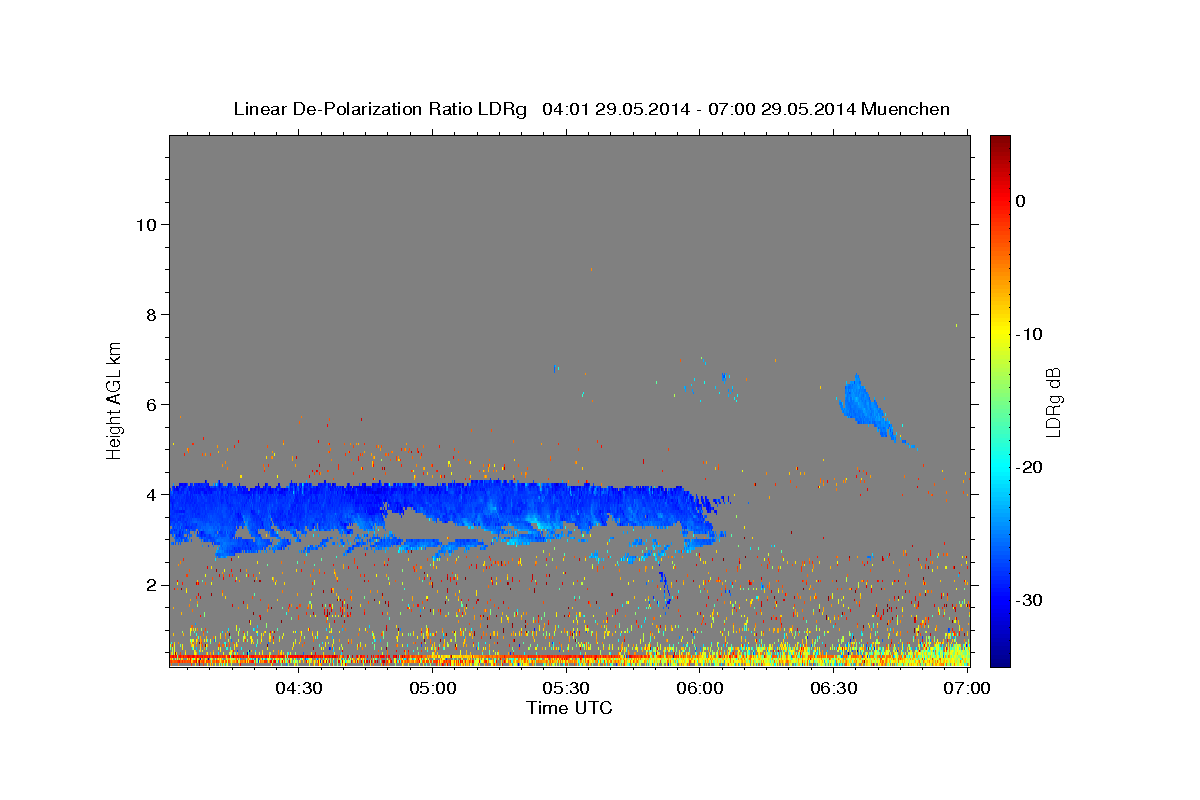Click the plot title 'Linear De-Polarization Ratio LDRg'
1200x800 pixels.
click(x=380, y=109)
